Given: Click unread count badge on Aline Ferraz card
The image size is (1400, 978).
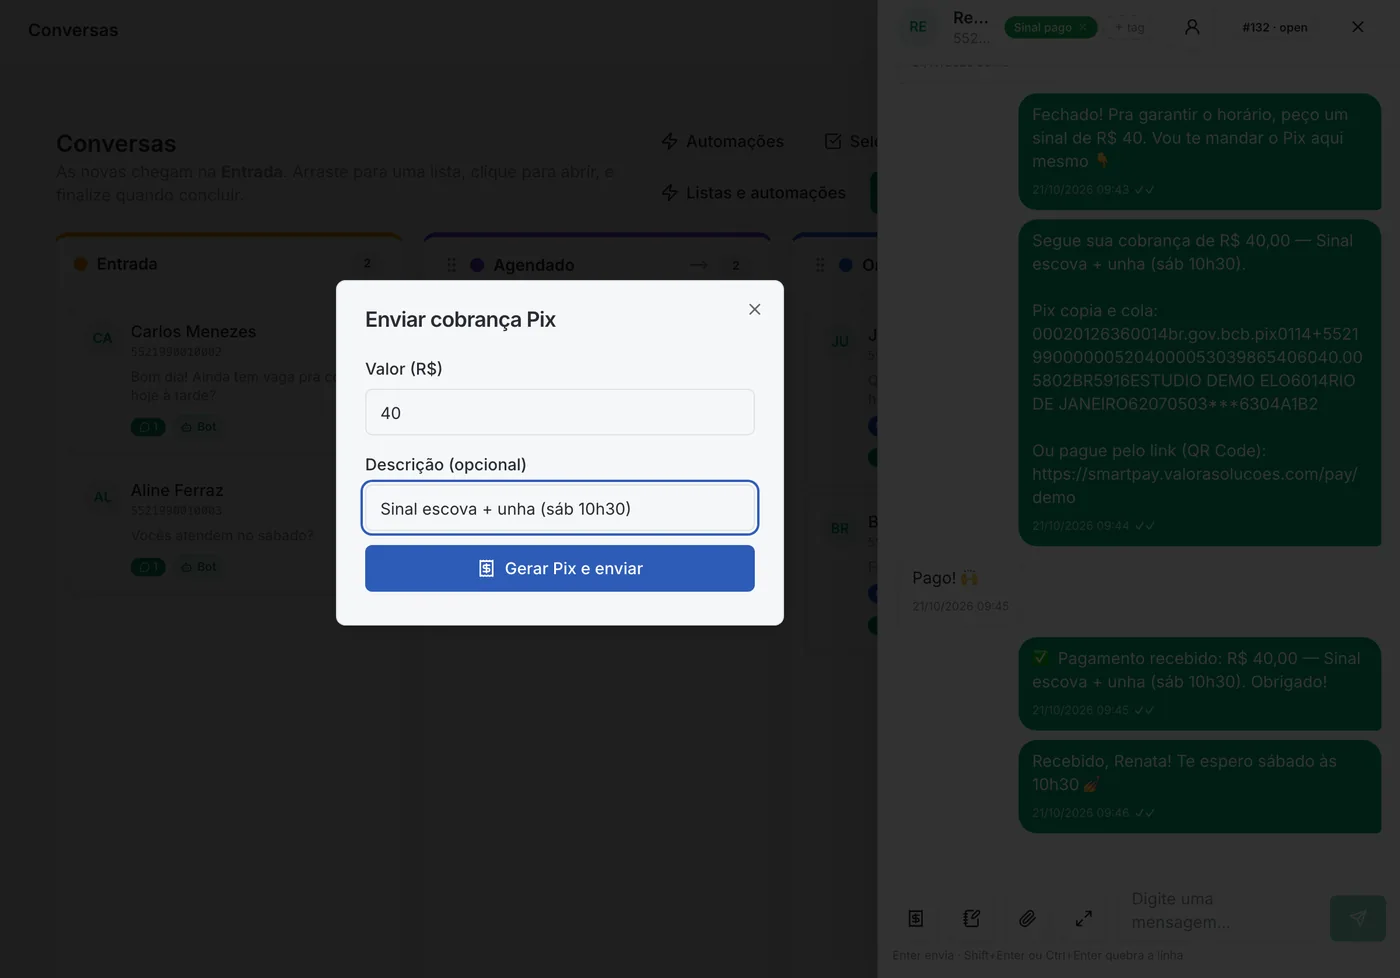Looking at the screenshot, I should point(148,567).
